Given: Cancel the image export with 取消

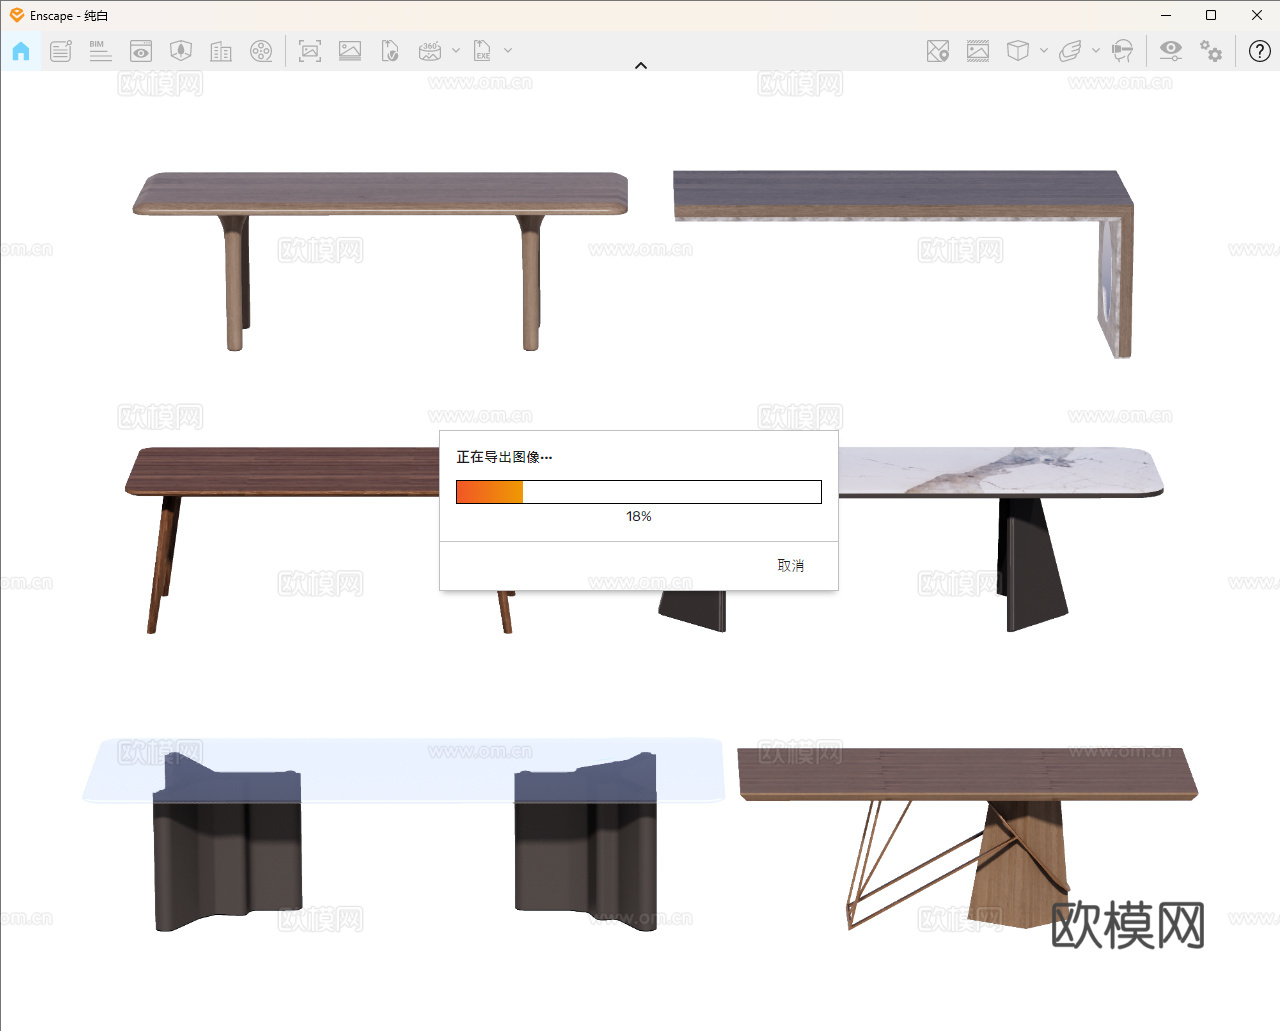Looking at the screenshot, I should (x=791, y=566).
